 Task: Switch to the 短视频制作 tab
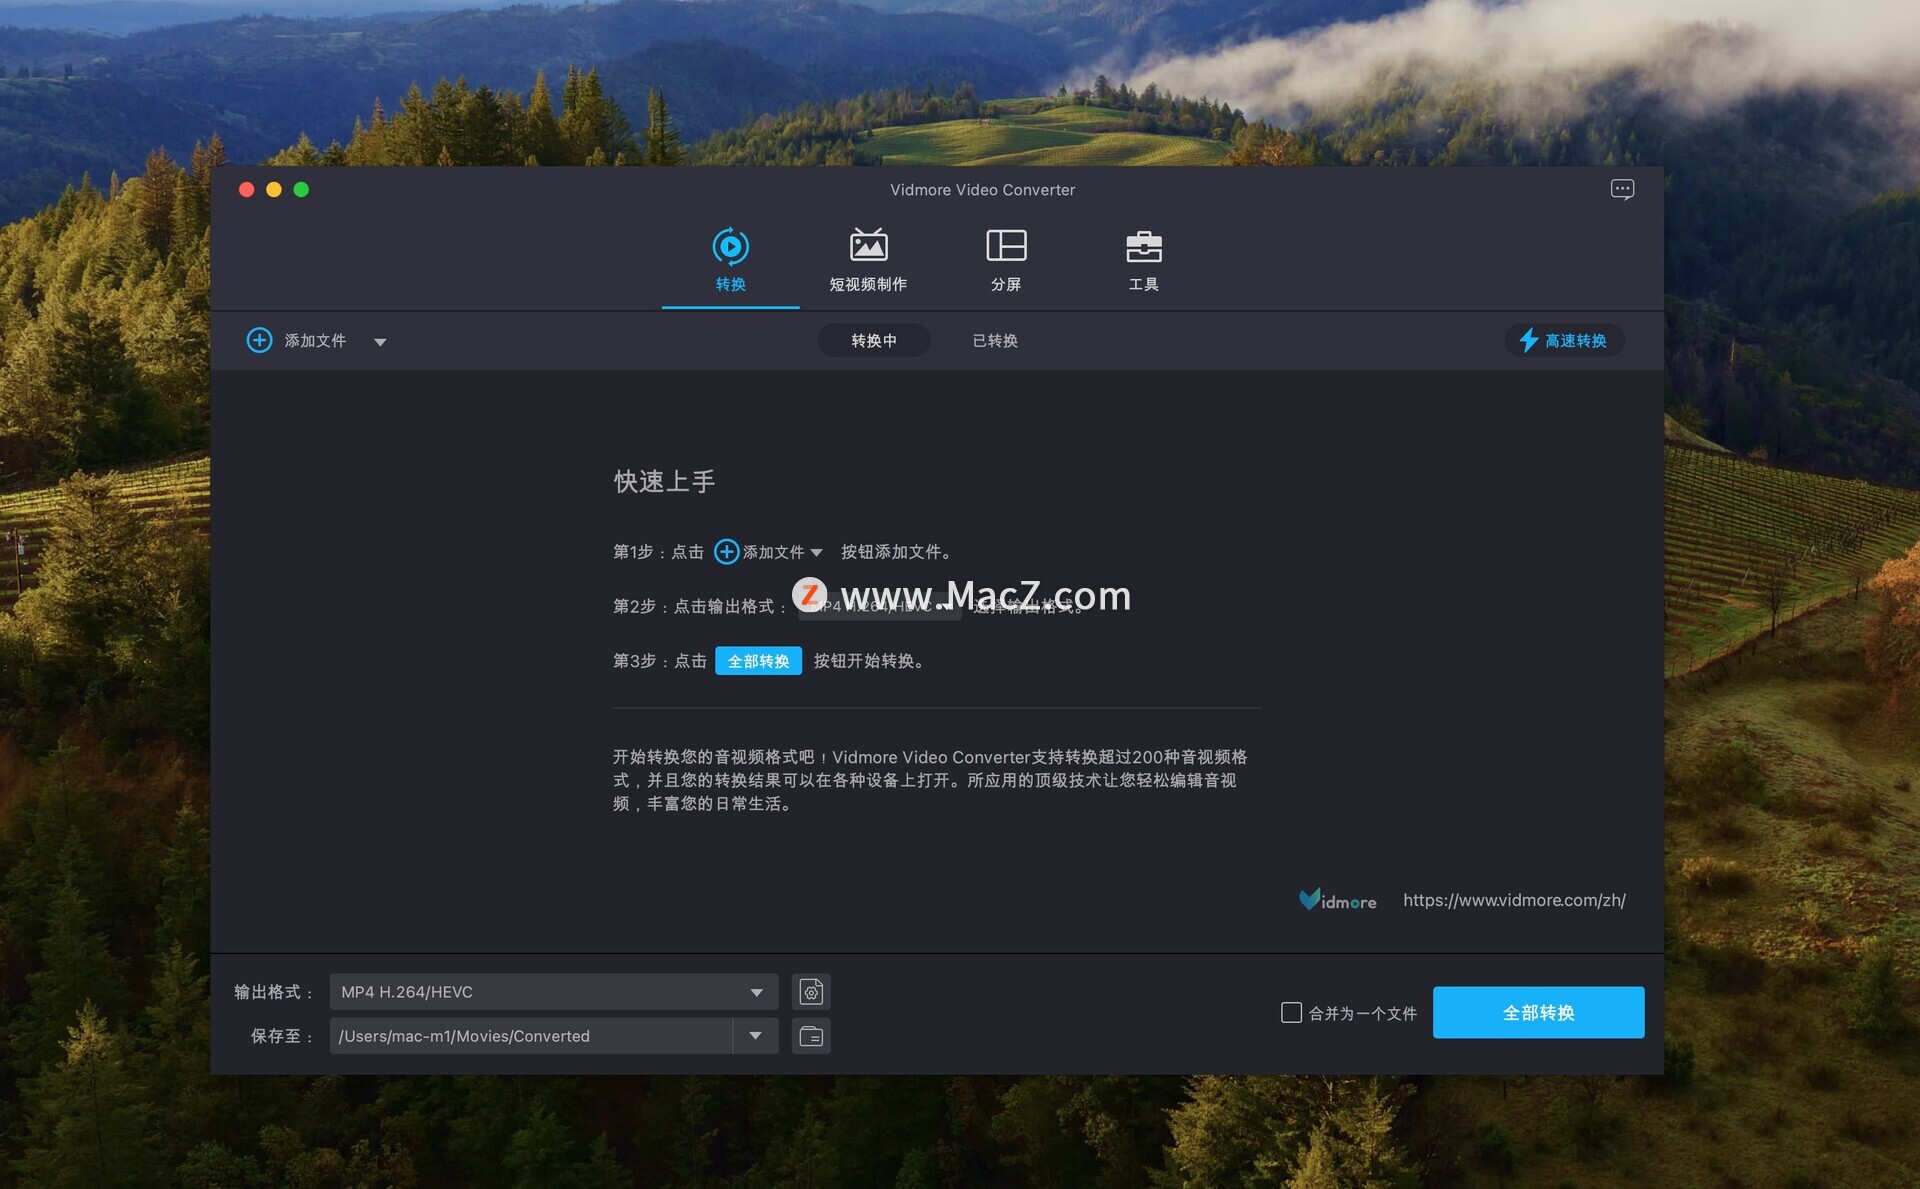tap(868, 260)
